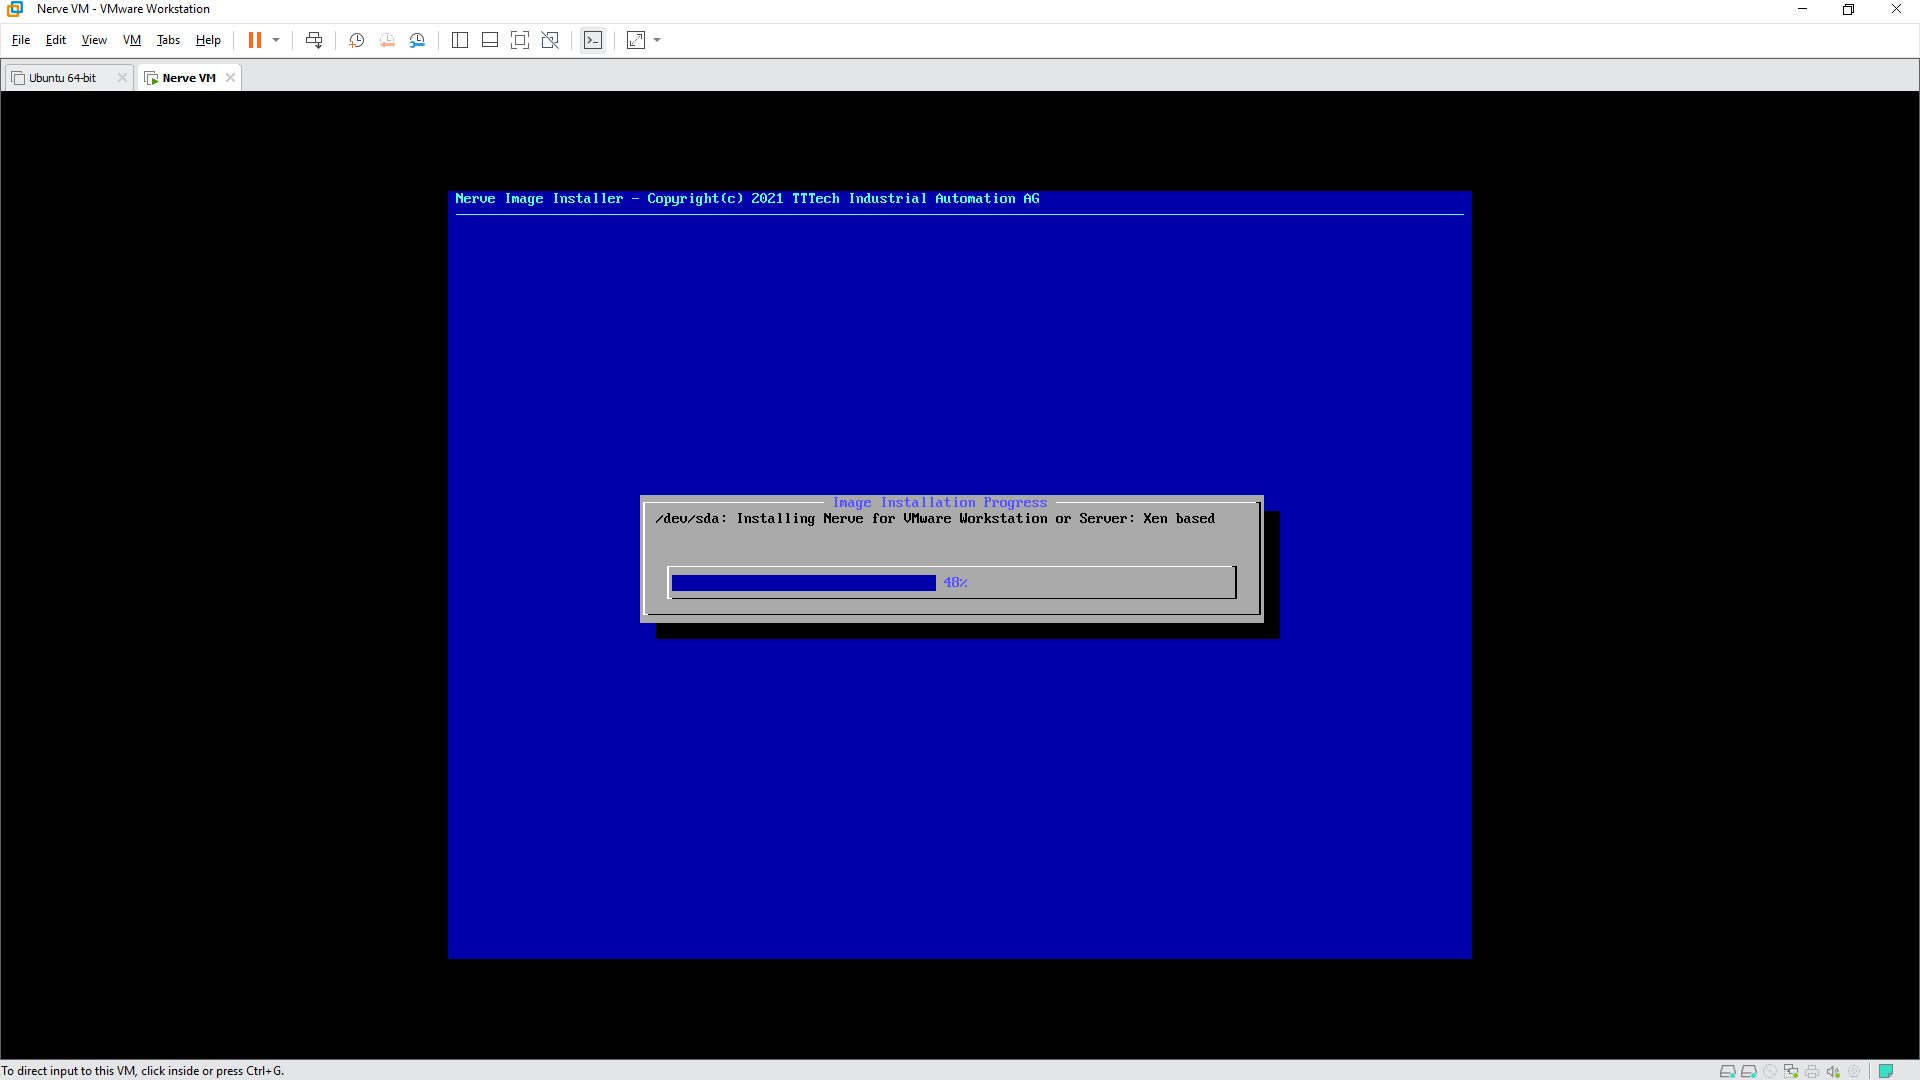The image size is (1920, 1080).
Task: Open the power options dropdown arrow
Action: 276,40
